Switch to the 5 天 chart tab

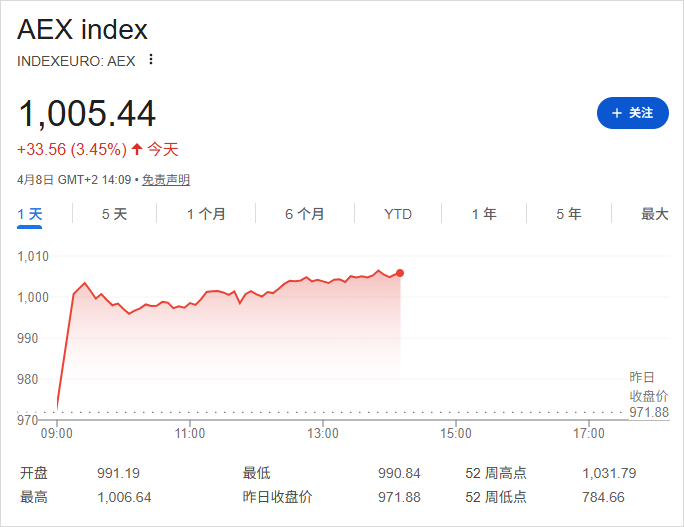tap(114, 214)
